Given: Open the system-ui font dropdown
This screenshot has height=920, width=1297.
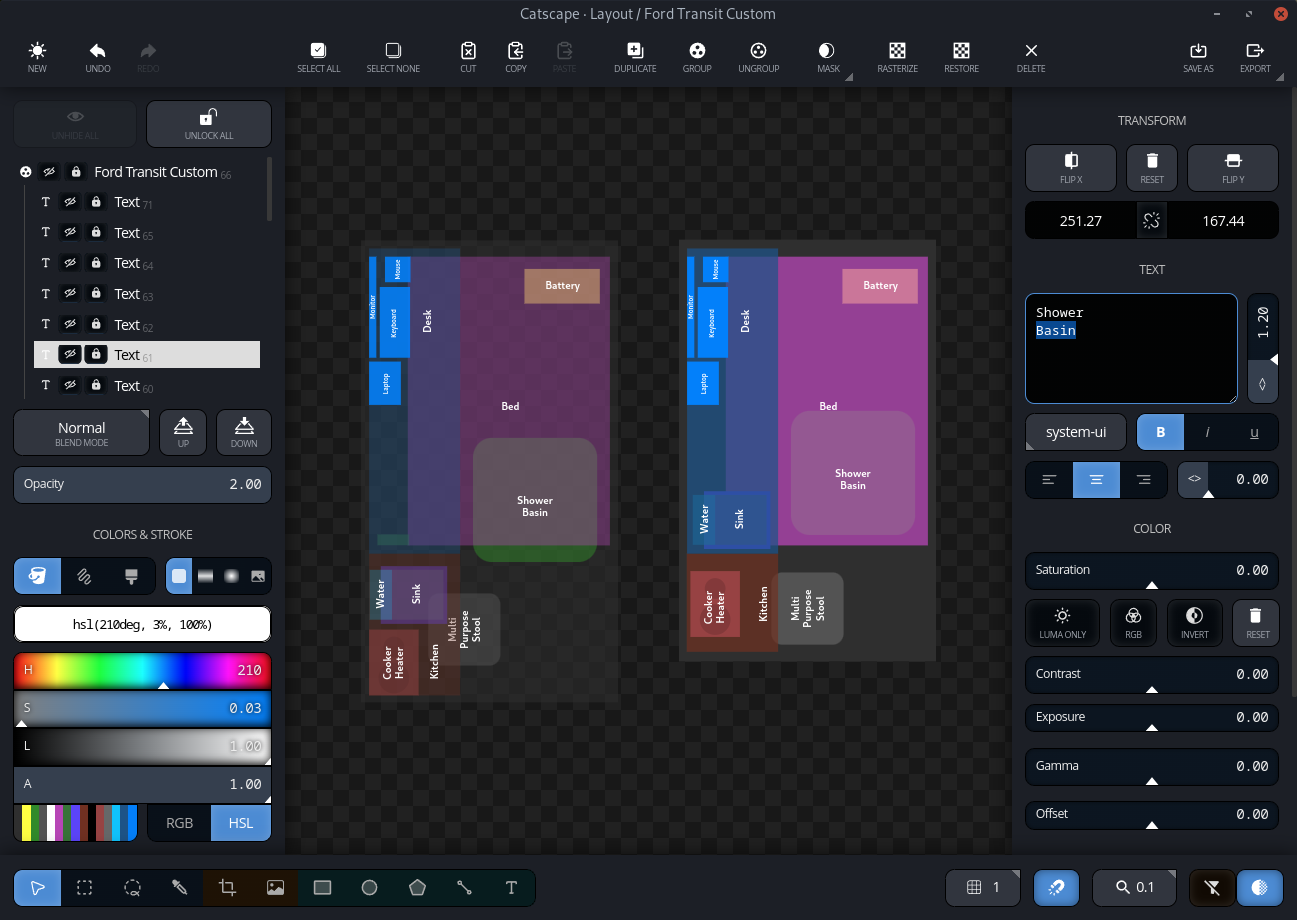Looking at the screenshot, I should tap(1076, 432).
